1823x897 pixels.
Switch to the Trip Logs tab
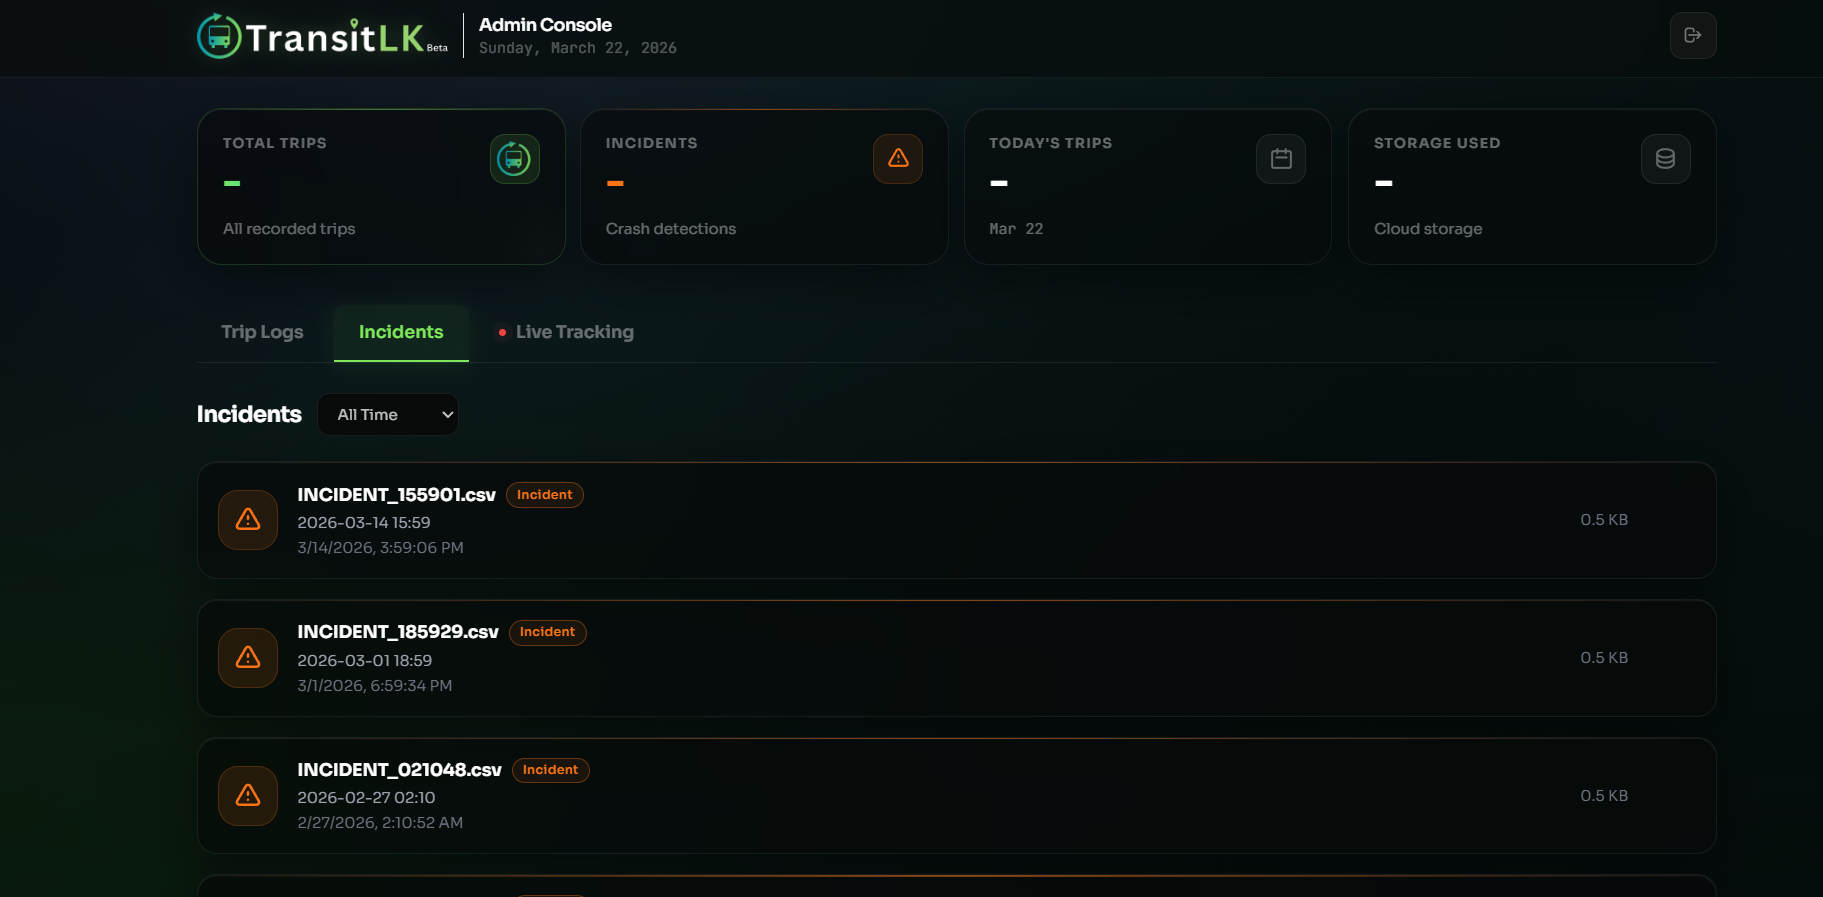click(262, 332)
